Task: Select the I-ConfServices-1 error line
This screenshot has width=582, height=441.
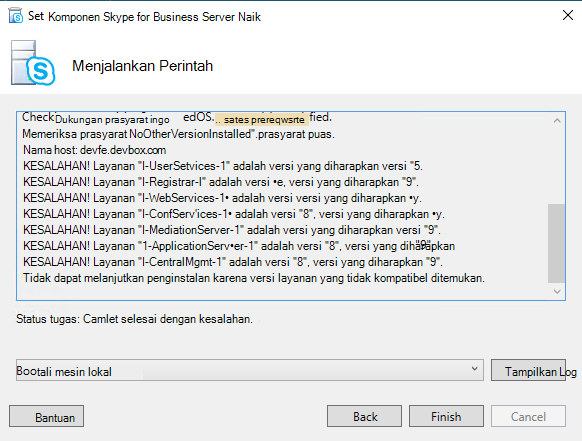Action: [x=233, y=214]
